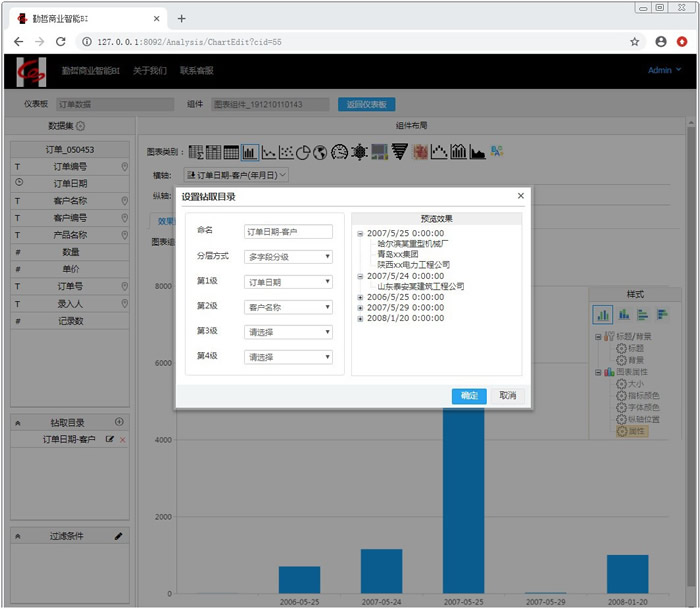Edit filter conditions with pencil icon
The height and width of the screenshot is (609, 700).
(119, 536)
